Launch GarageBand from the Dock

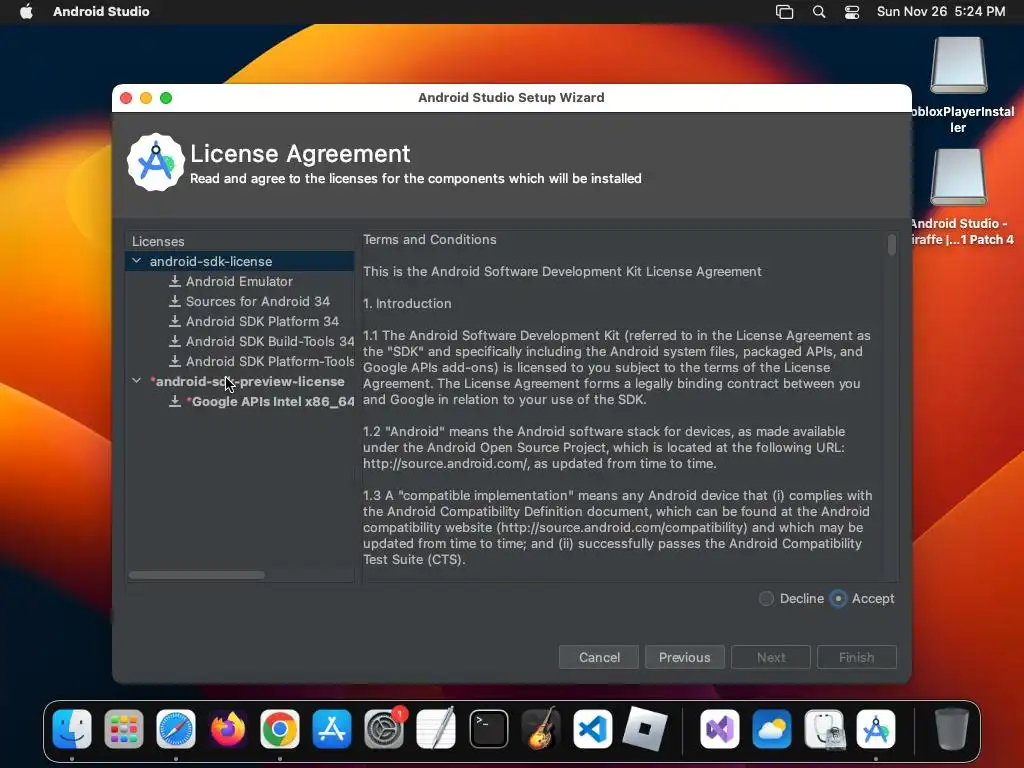click(x=541, y=729)
